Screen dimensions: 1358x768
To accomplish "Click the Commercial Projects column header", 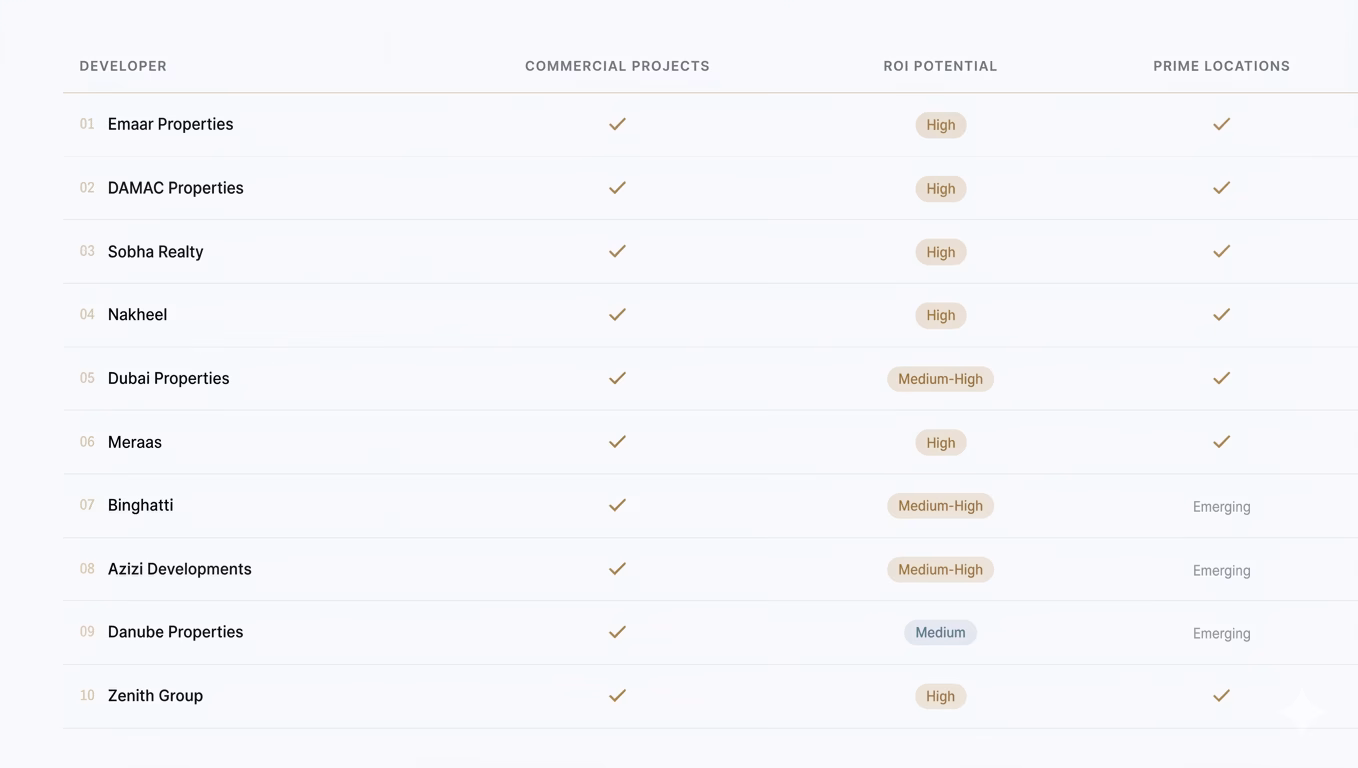I will tap(617, 66).
